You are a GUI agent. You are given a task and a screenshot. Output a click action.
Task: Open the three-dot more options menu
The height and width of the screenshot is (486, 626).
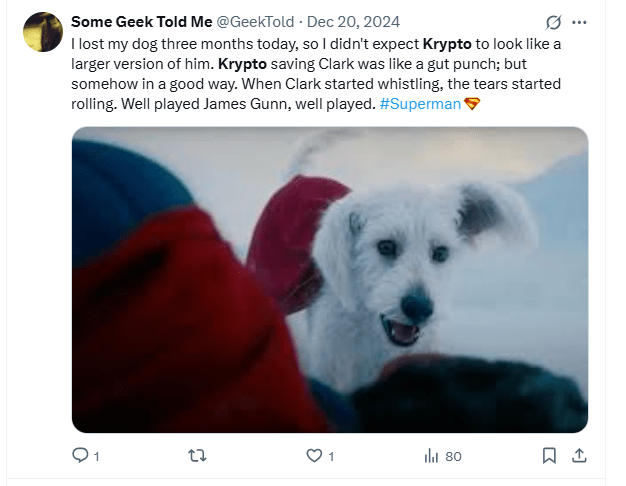[x=580, y=22]
